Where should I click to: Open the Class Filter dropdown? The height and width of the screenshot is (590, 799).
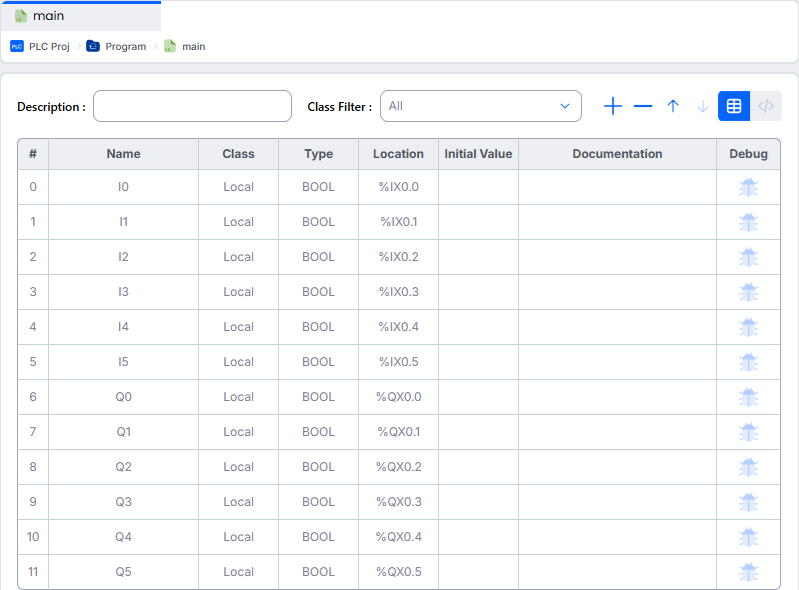480,106
